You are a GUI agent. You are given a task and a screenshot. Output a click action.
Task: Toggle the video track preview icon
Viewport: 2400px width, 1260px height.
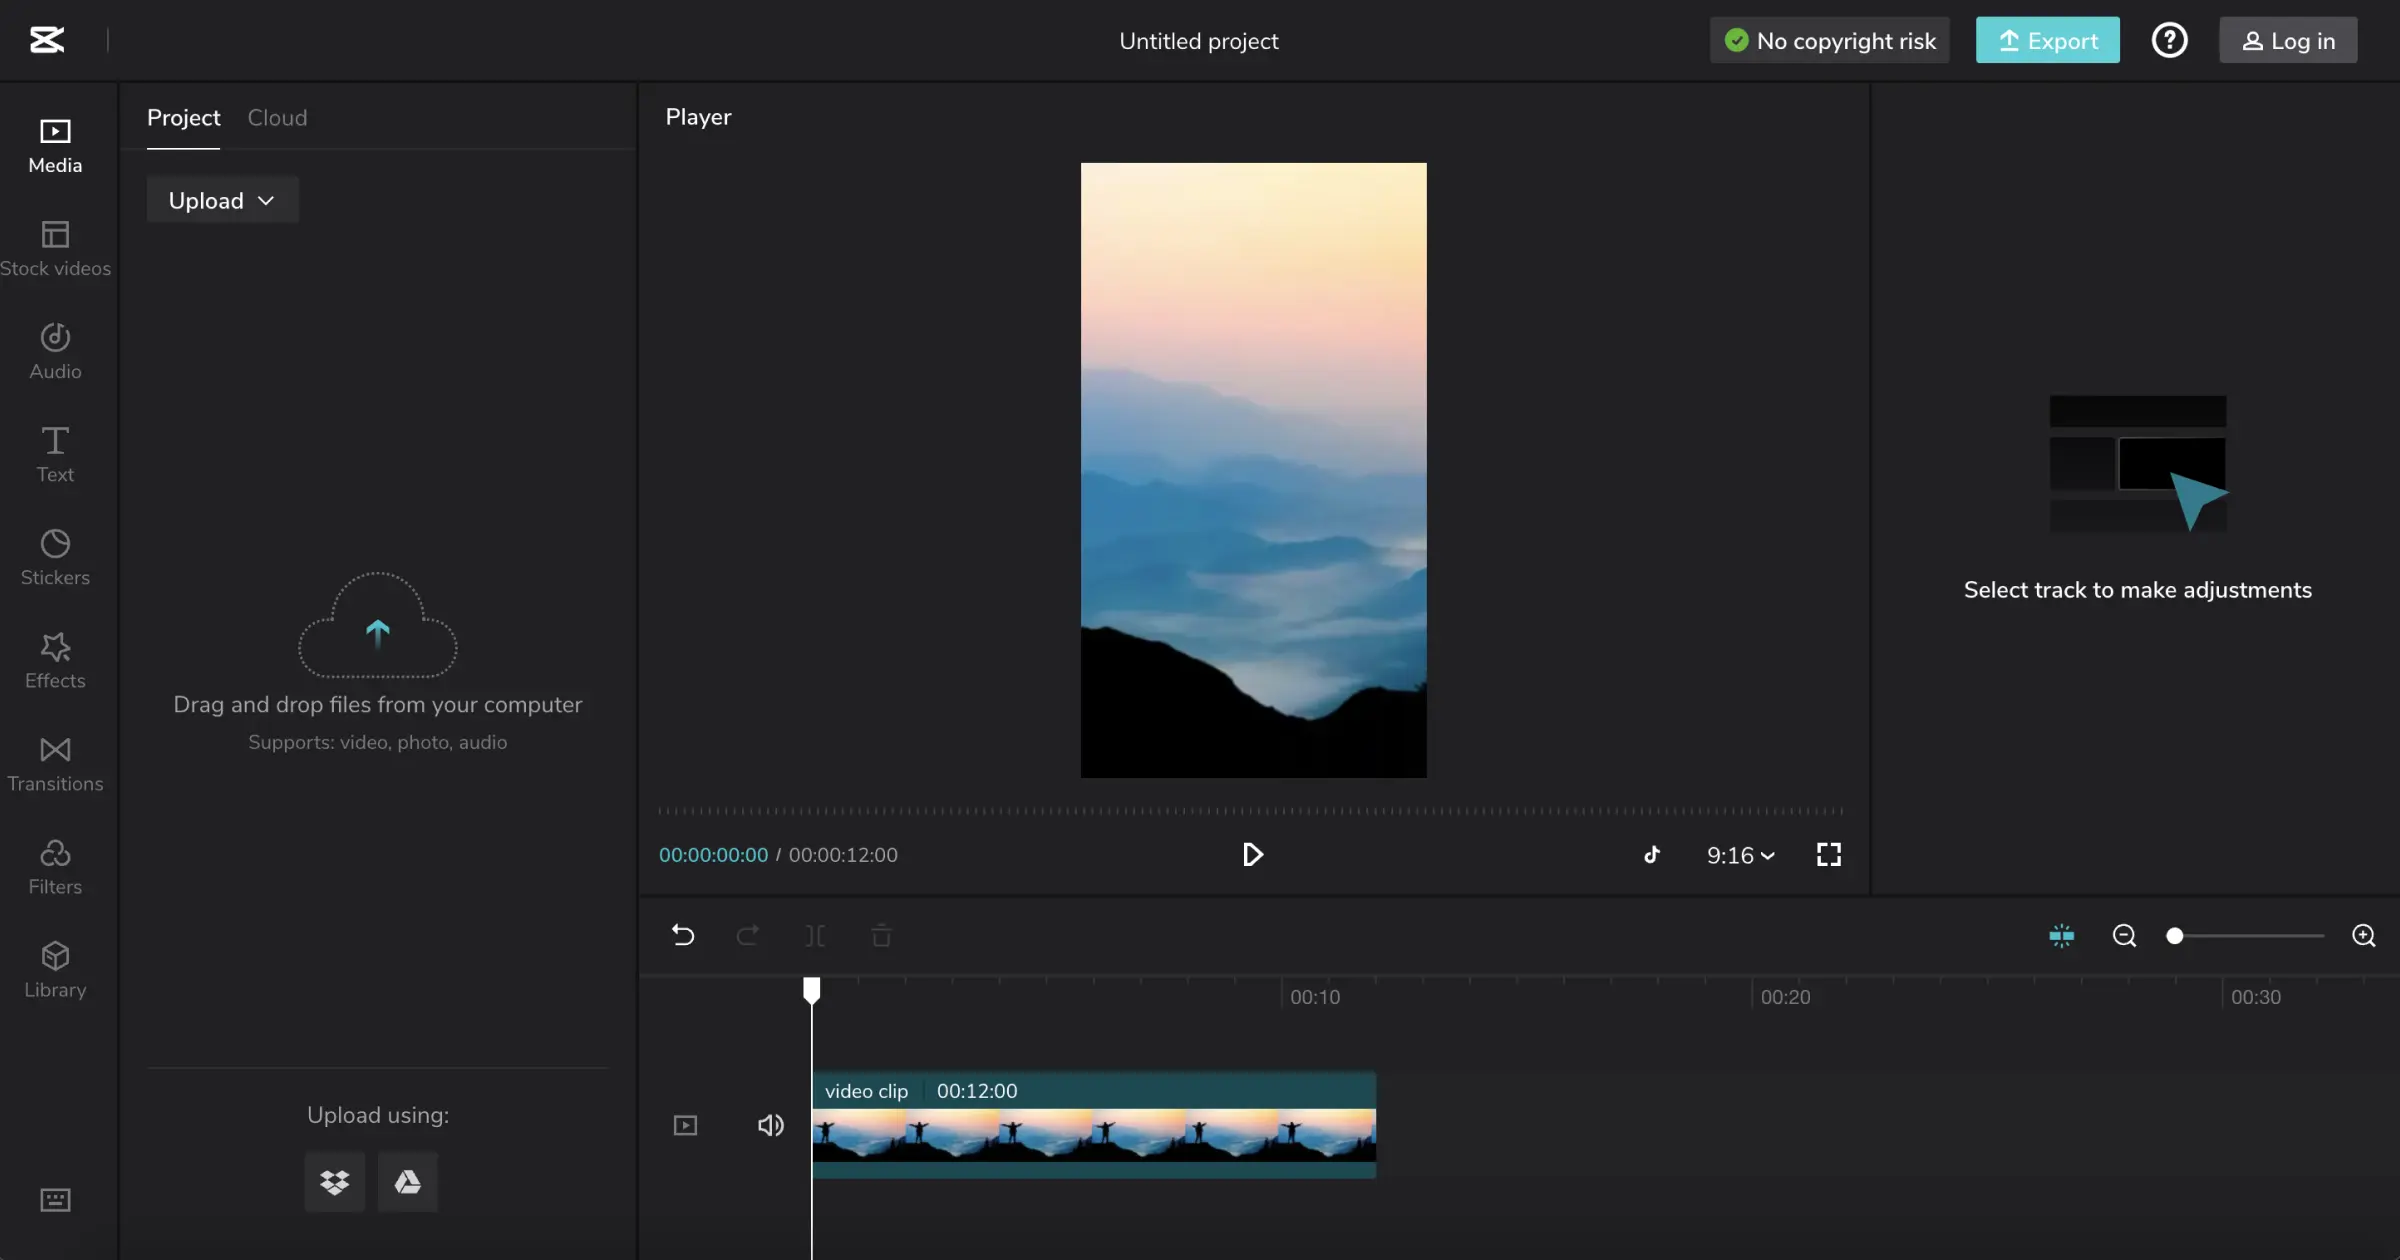pyautogui.click(x=685, y=1125)
